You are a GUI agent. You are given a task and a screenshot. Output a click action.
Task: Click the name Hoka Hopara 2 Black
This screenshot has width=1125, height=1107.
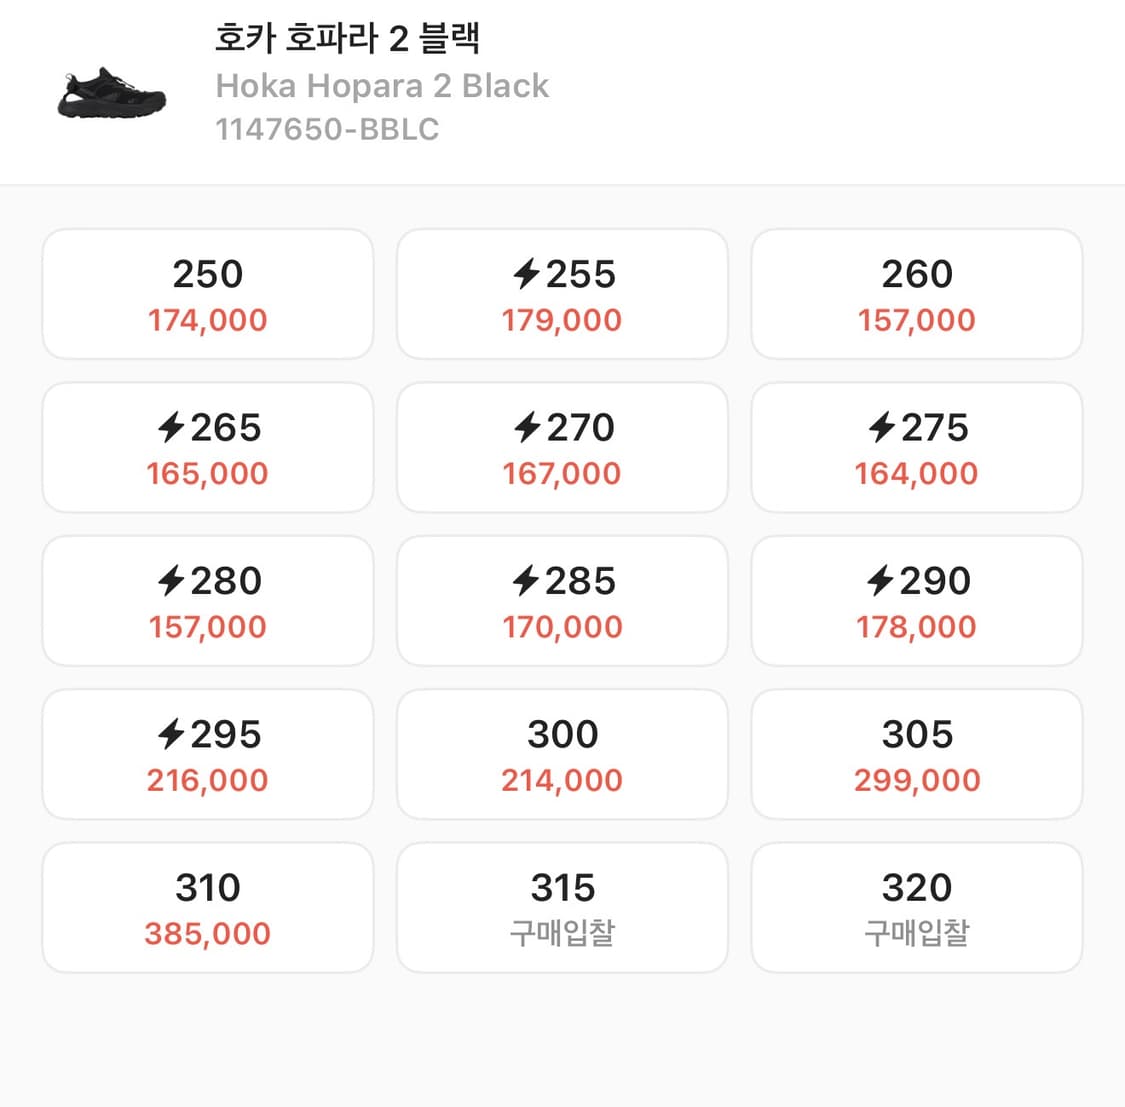(x=383, y=86)
